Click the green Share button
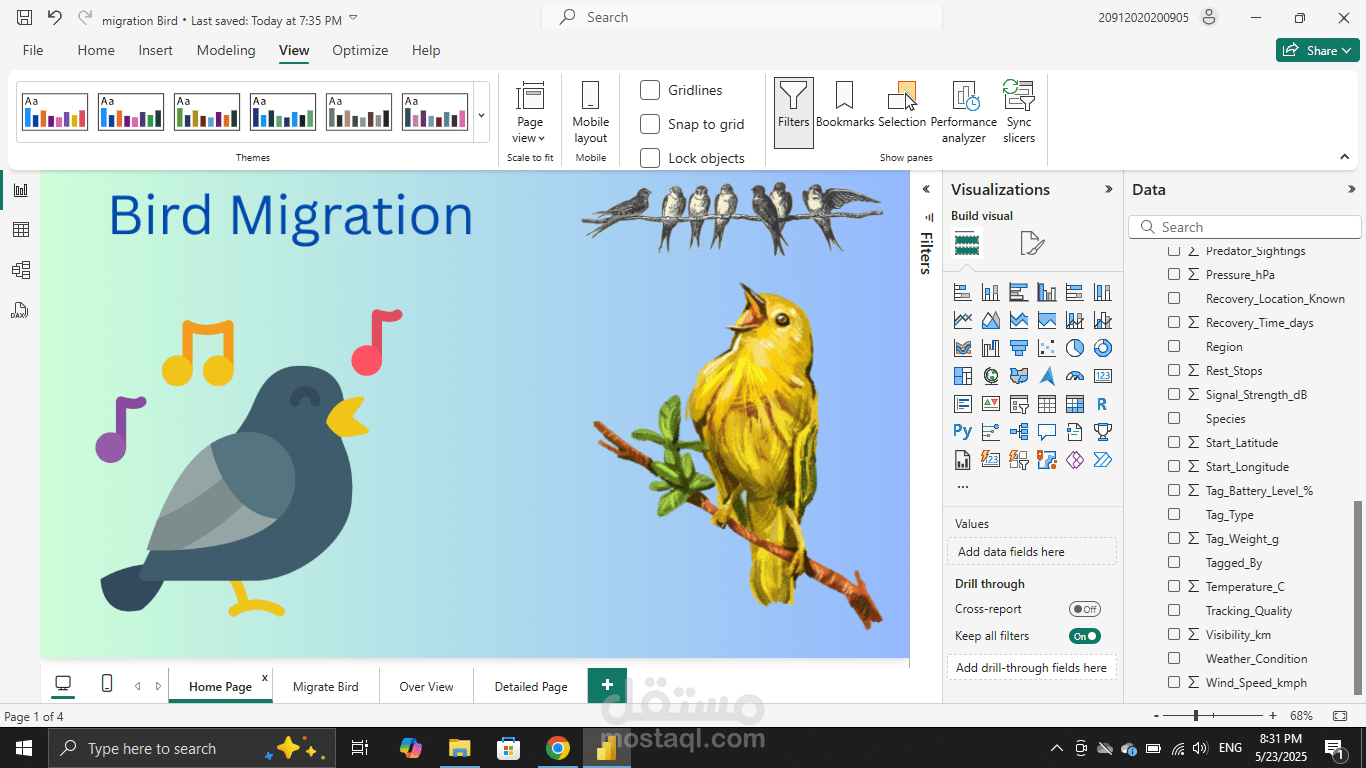The width and height of the screenshot is (1366, 768). click(1317, 50)
